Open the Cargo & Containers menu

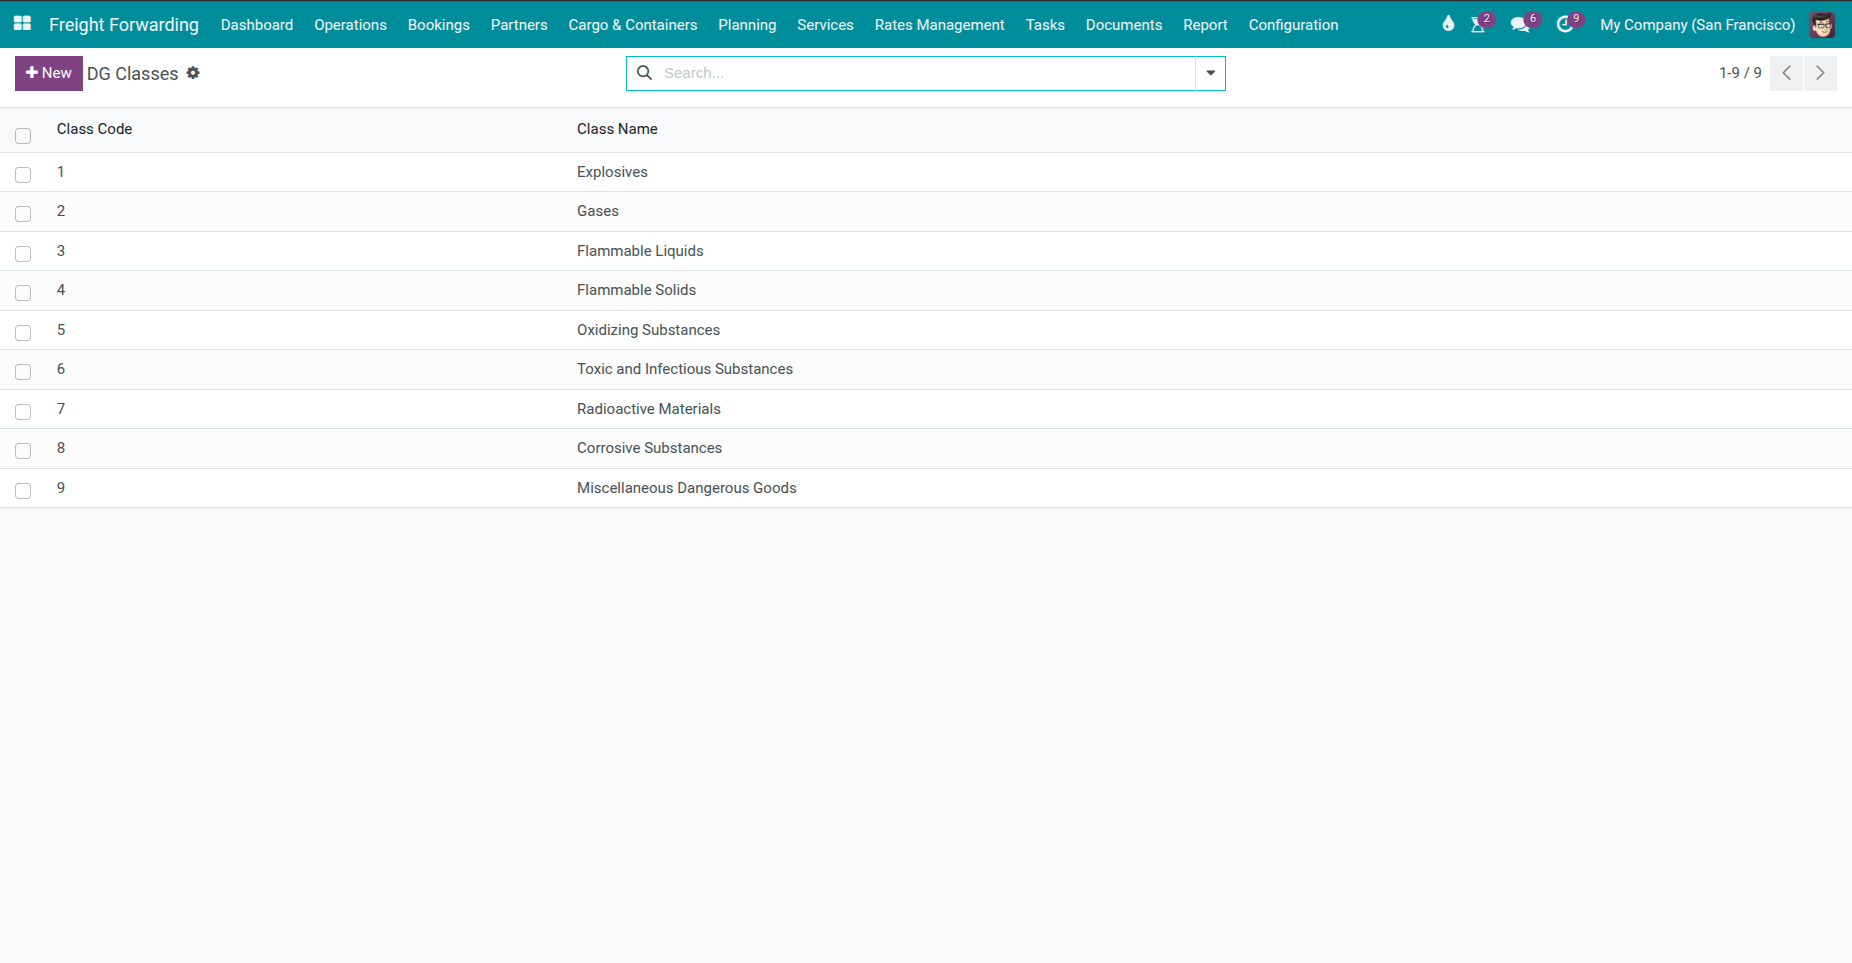632,25
